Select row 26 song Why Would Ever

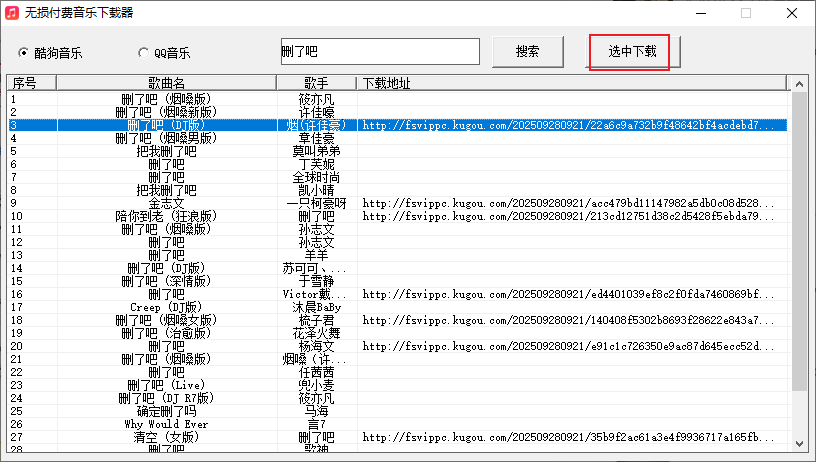click(167, 425)
